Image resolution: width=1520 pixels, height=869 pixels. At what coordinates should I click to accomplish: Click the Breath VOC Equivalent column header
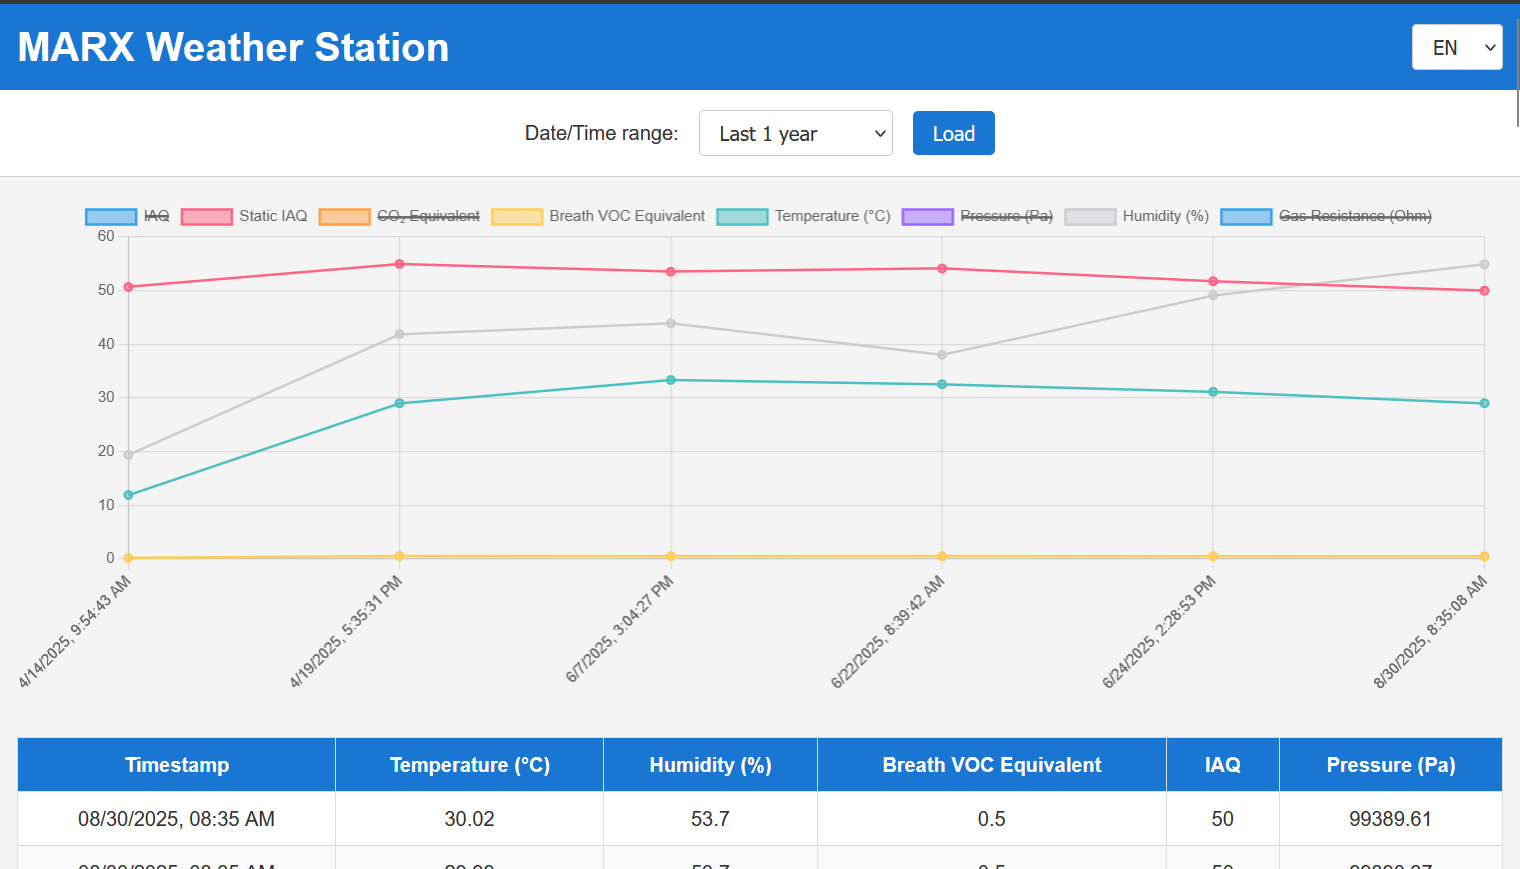click(x=992, y=765)
